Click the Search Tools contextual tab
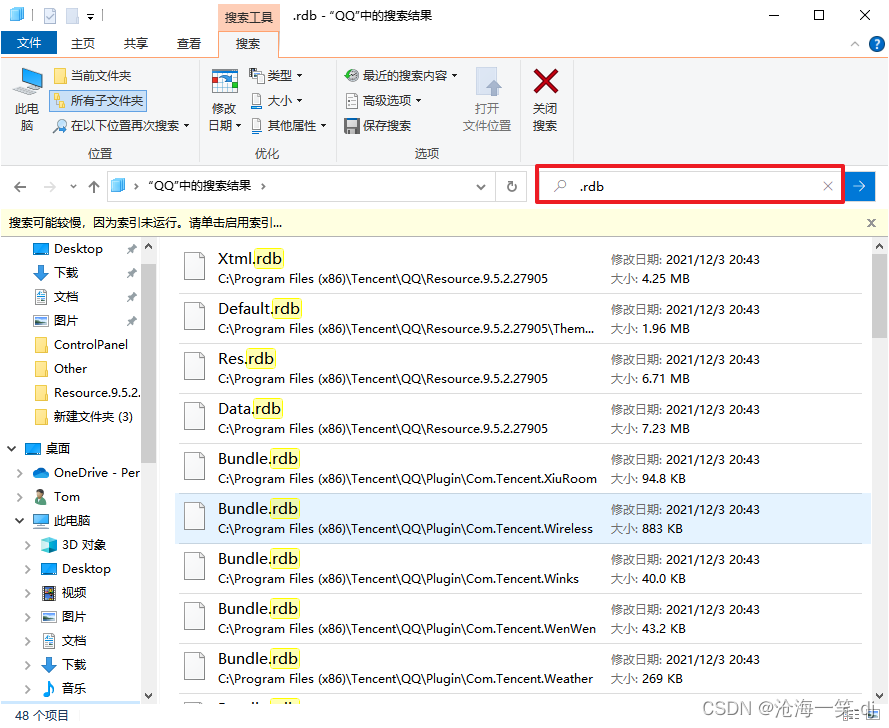889x728 pixels. point(248,18)
